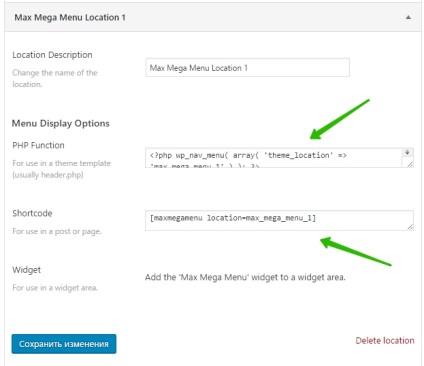This screenshot has width=424, height=366.
Task: Click the 'Add the Max Mega Menu widget' text
Action: 245,277
